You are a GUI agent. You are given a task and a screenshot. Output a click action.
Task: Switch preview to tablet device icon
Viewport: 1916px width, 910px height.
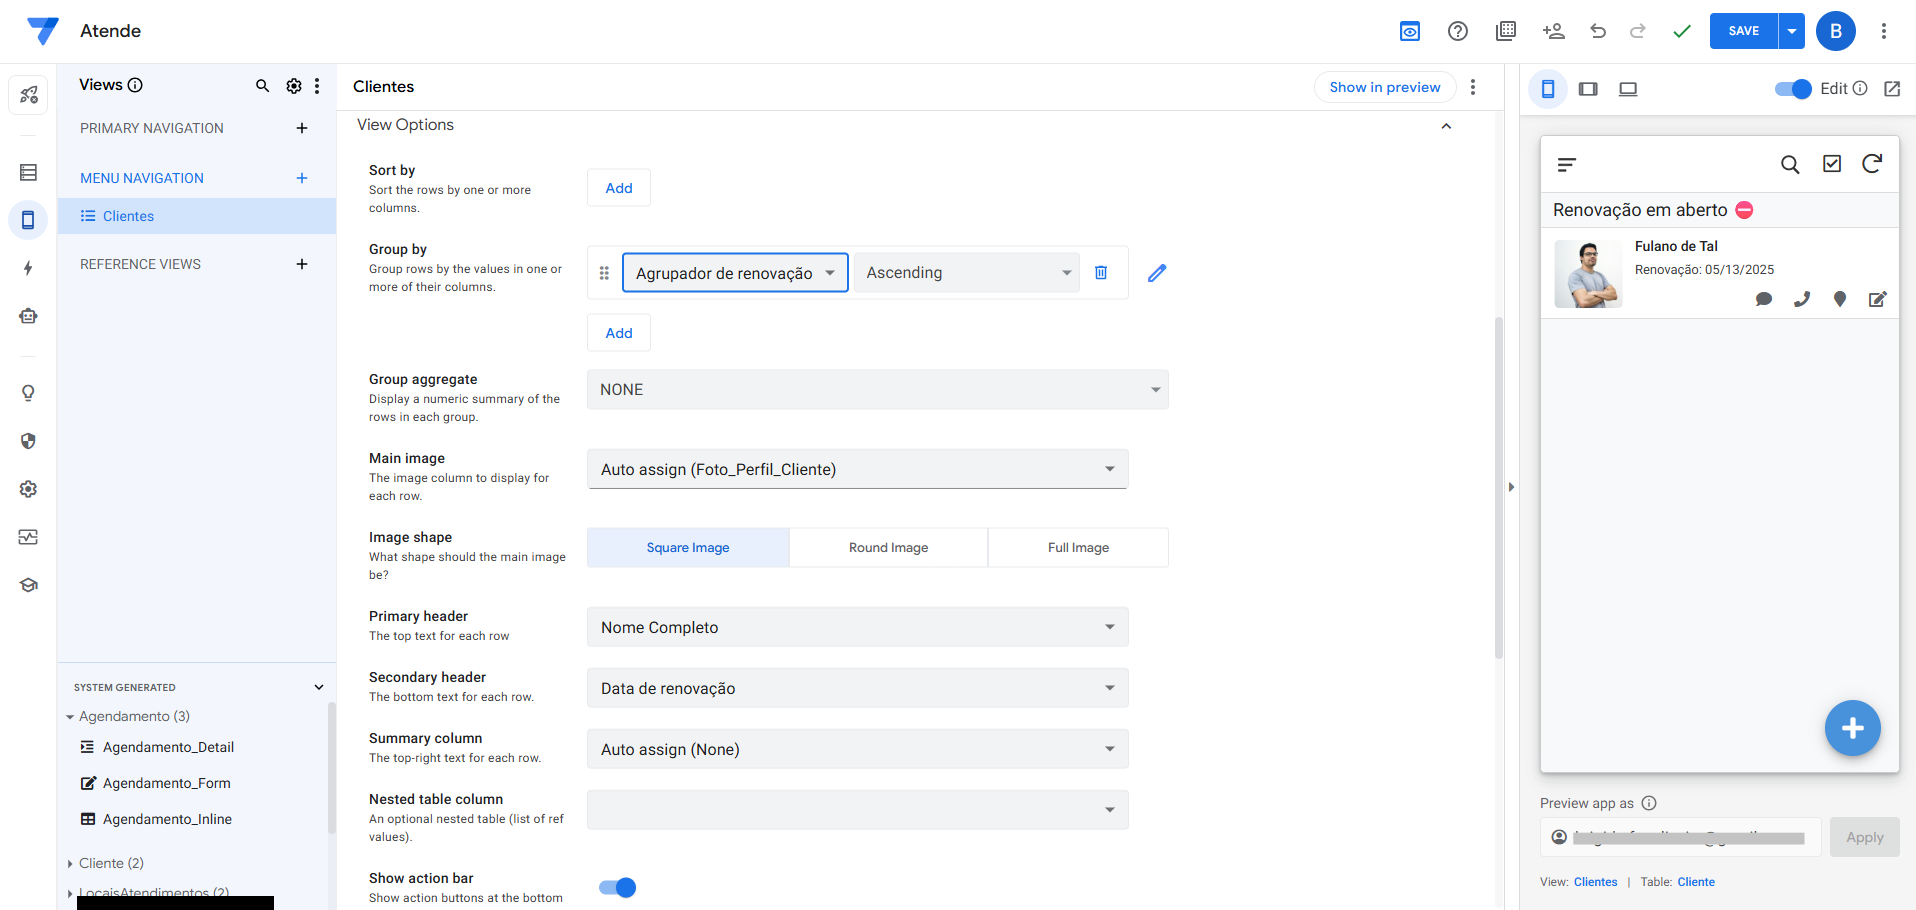click(1588, 89)
